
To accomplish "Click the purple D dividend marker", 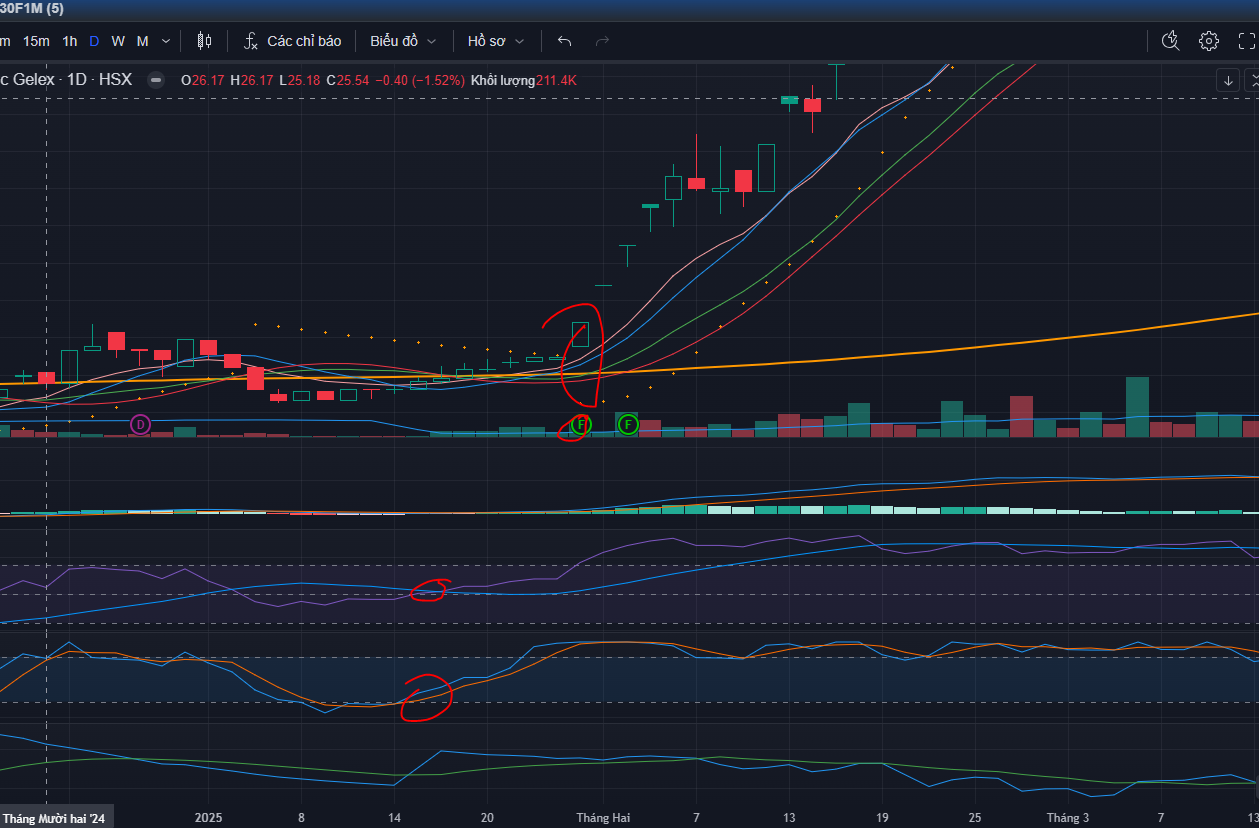I will click(x=140, y=425).
